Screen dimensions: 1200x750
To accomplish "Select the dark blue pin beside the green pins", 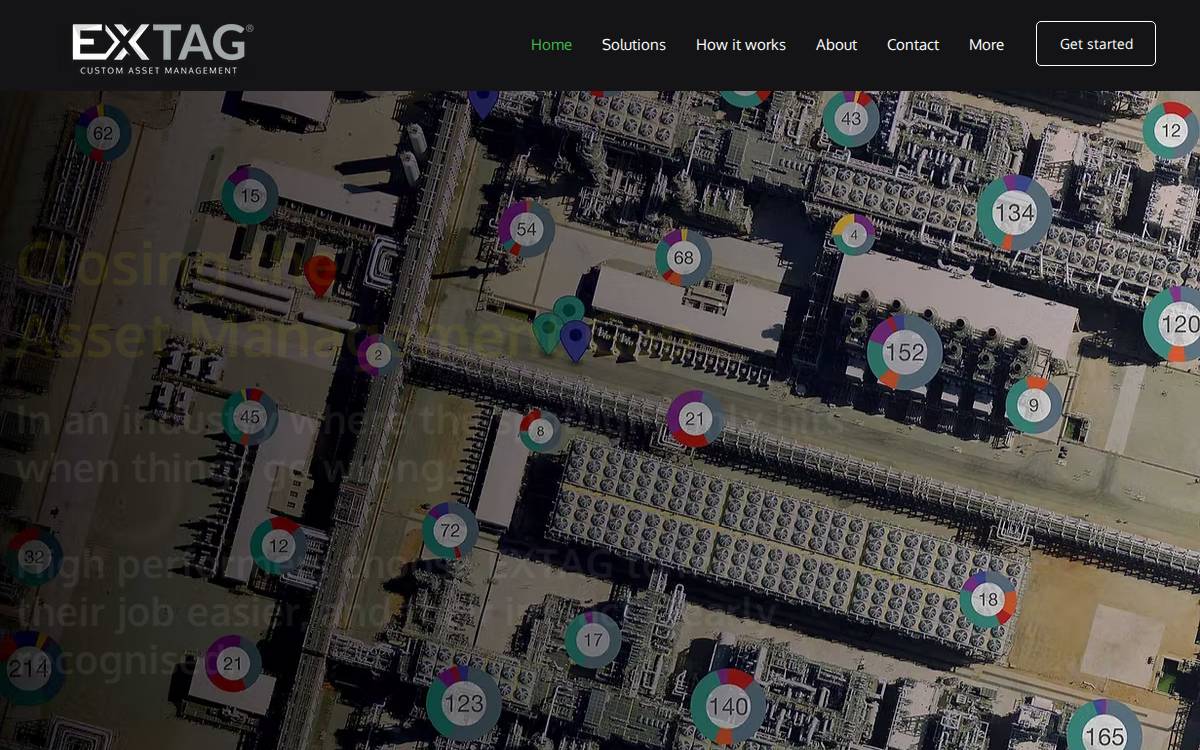I will (574, 341).
